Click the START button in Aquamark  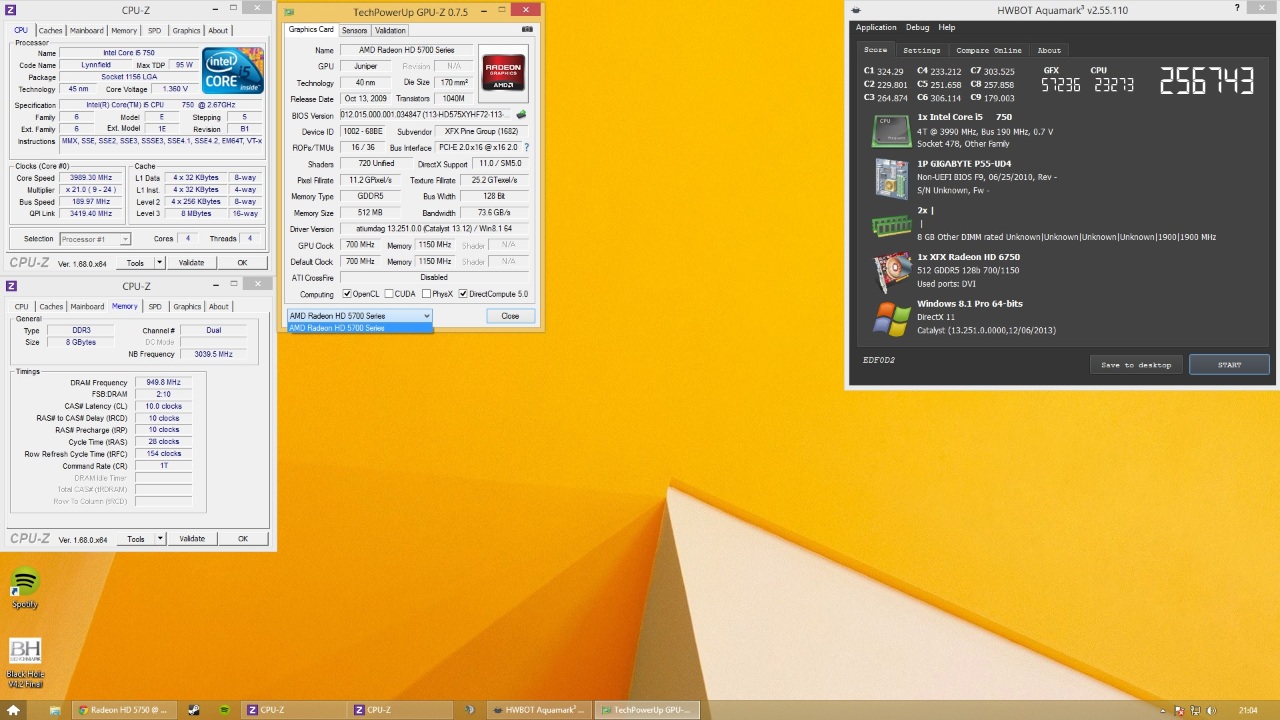click(1229, 365)
